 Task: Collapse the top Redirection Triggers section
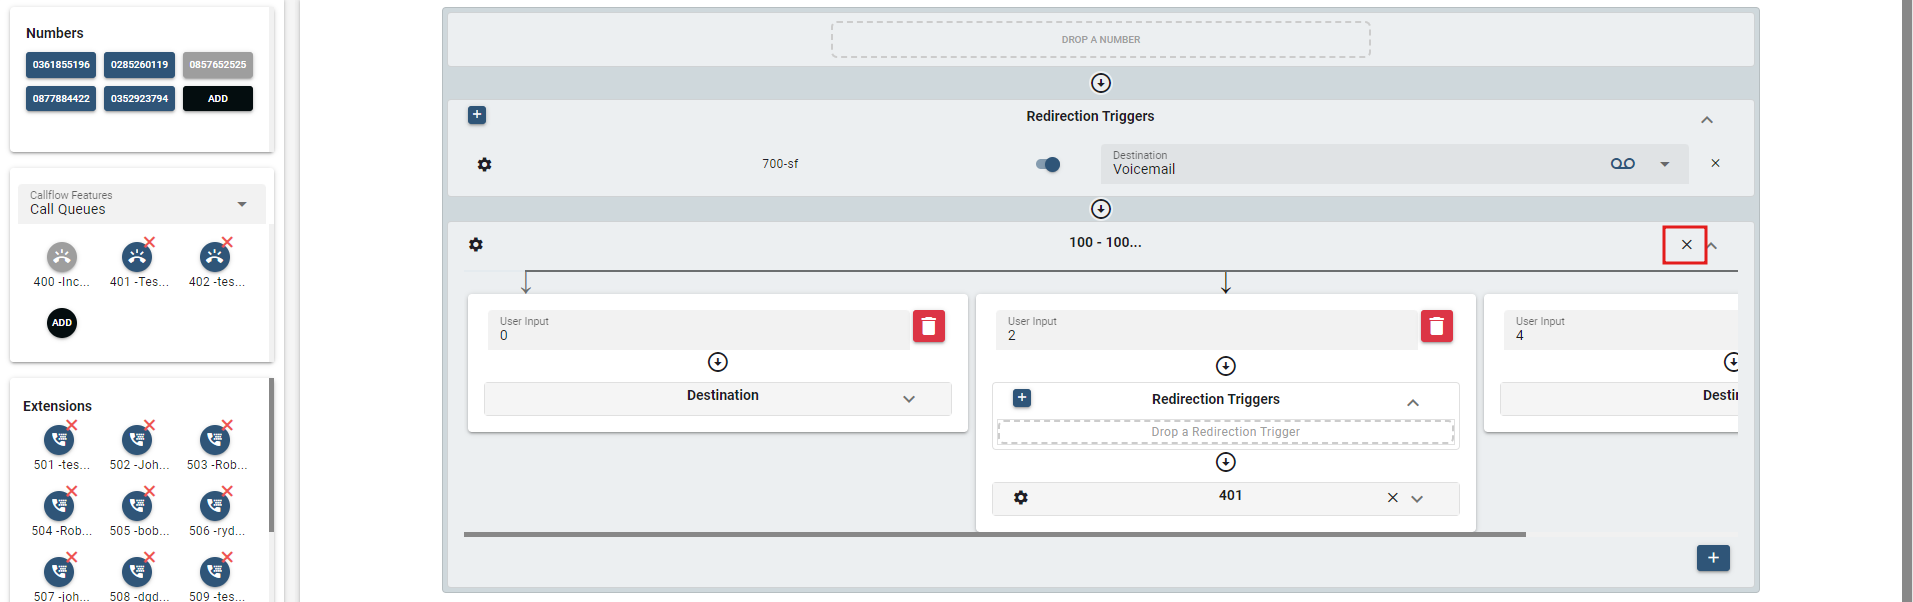tap(1707, 120)
